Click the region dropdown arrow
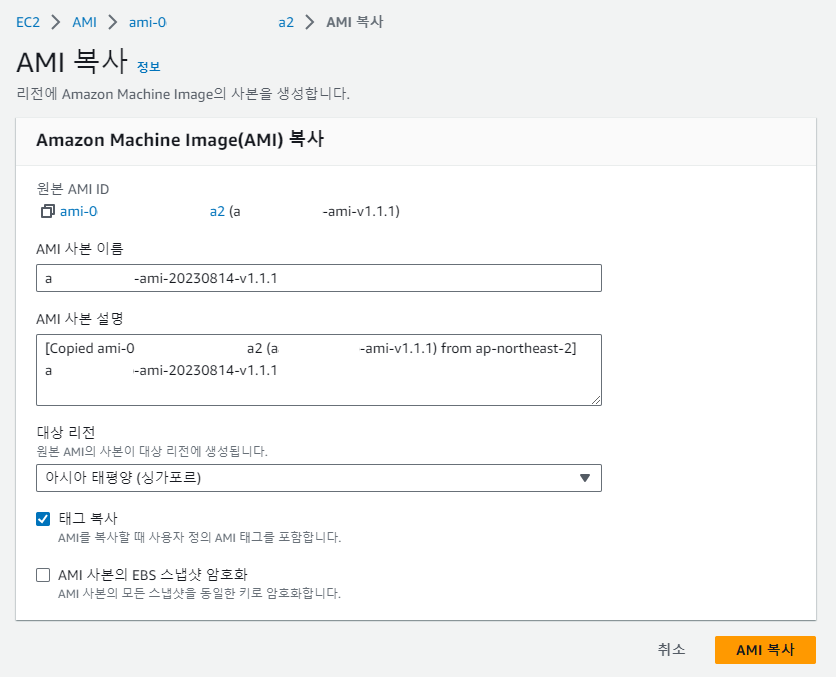This screenshot has height=677, width=836. pyautogui.click(x=585, y=478)
